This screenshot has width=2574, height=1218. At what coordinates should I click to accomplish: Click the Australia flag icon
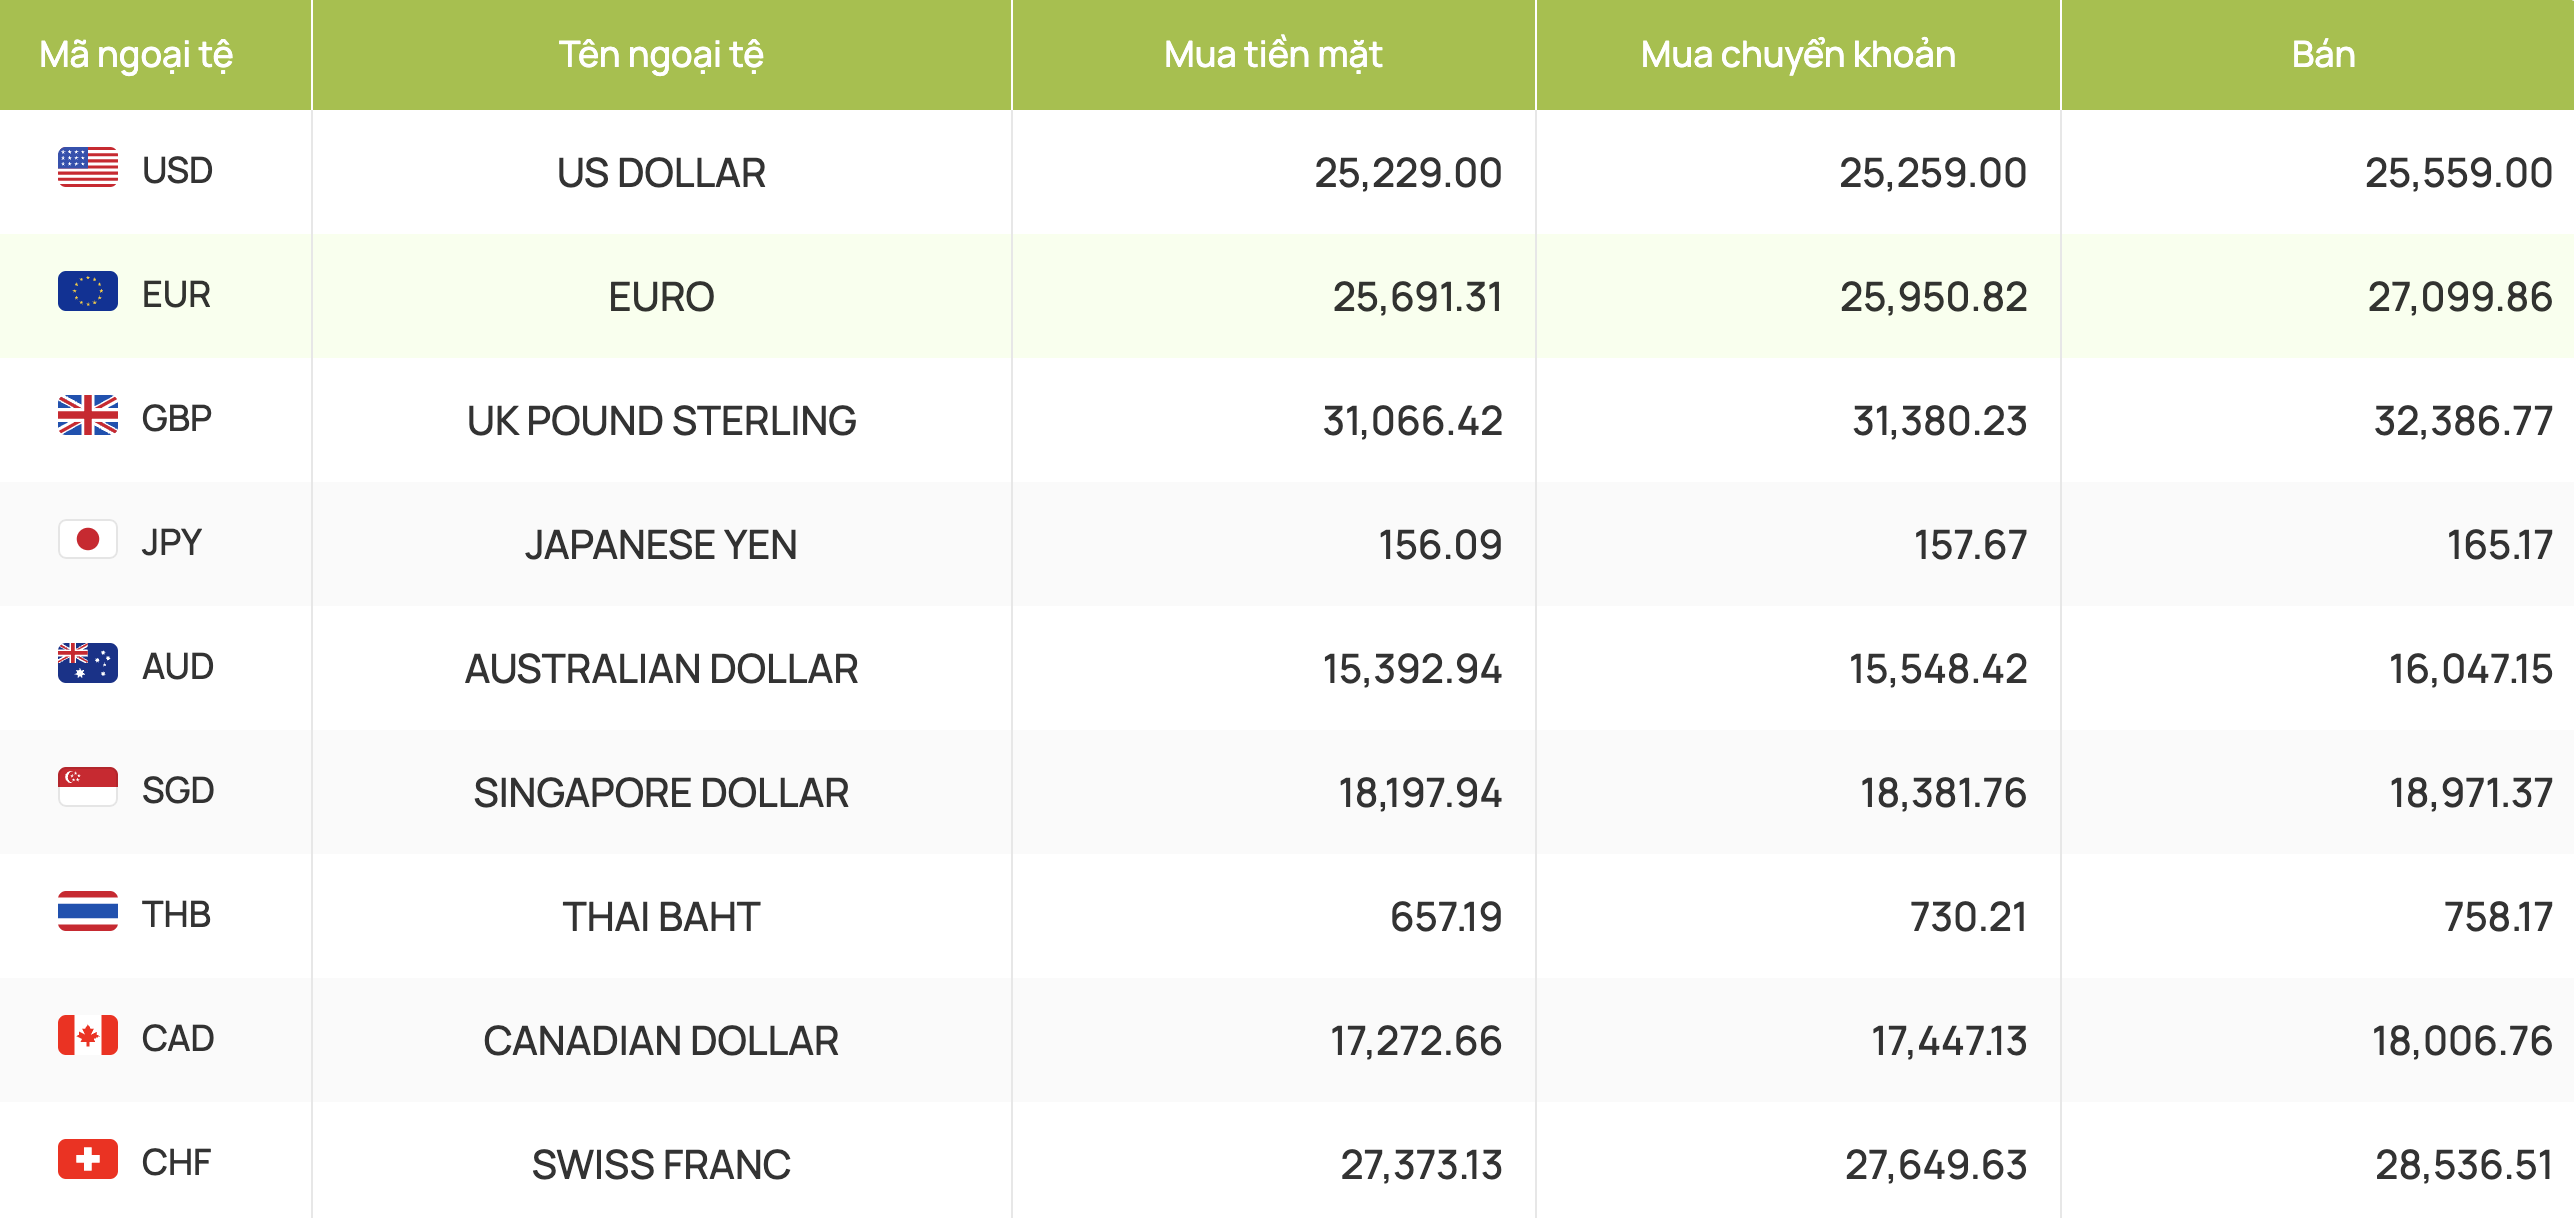(88, 664)
